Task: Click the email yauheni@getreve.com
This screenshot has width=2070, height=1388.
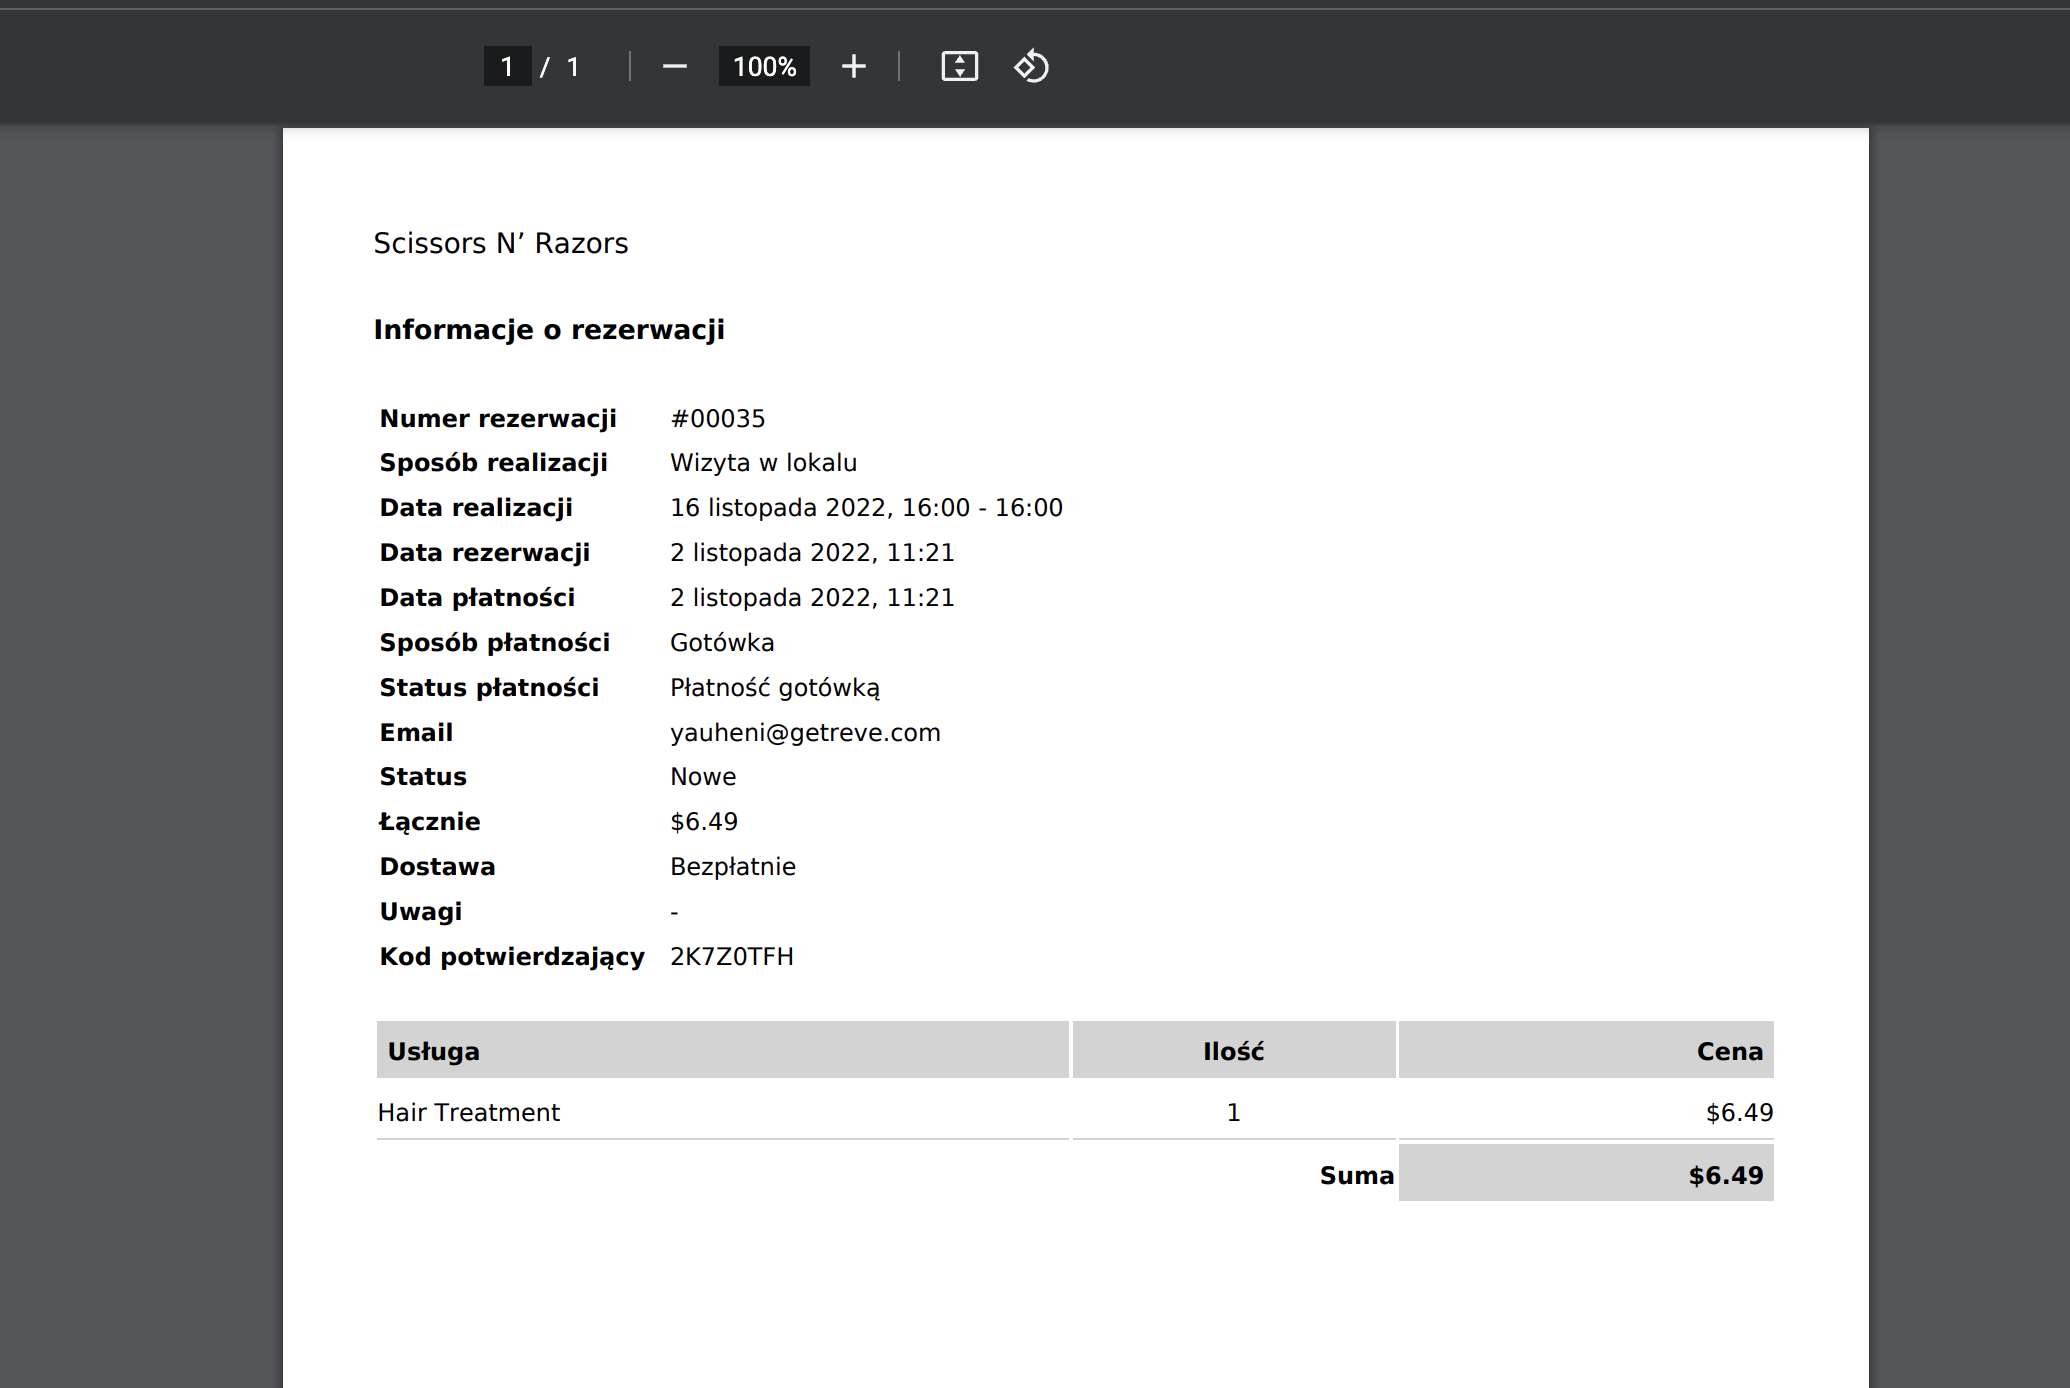Action: 804,733
